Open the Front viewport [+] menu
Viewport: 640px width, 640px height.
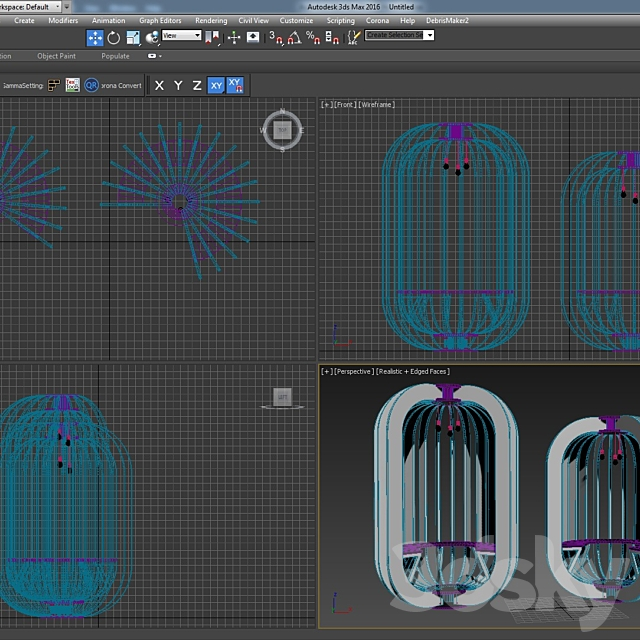(x=327, y=104)
